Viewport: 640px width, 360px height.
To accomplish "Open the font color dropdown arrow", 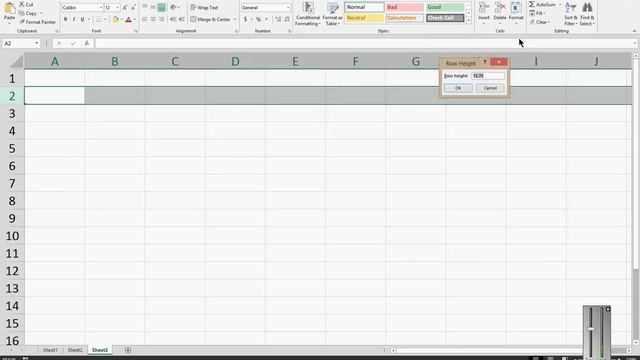I will (x=135, y=19).
